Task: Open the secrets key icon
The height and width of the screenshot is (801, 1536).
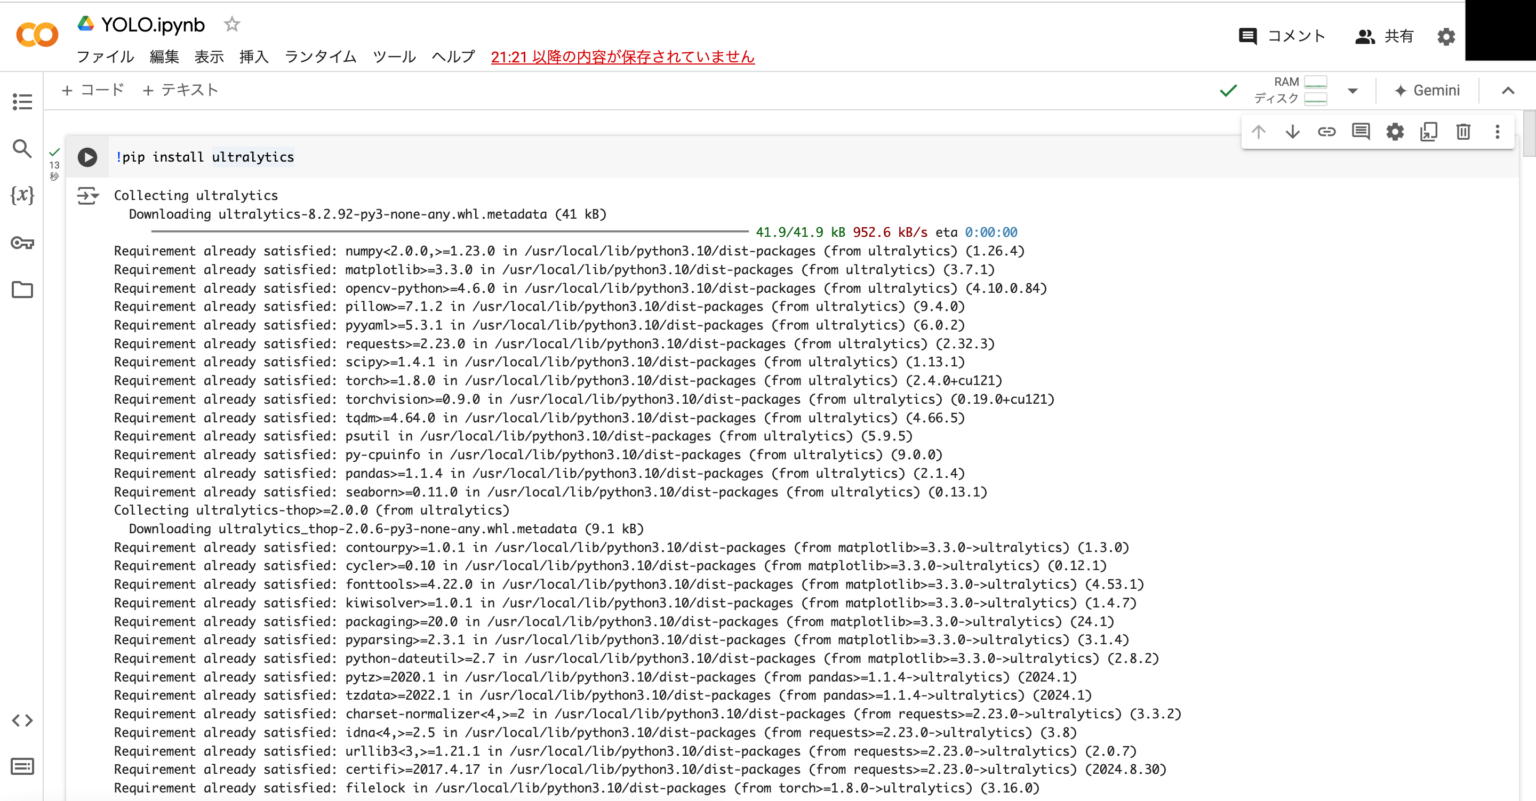Action: pyautogui.click(x=22, y=243)
